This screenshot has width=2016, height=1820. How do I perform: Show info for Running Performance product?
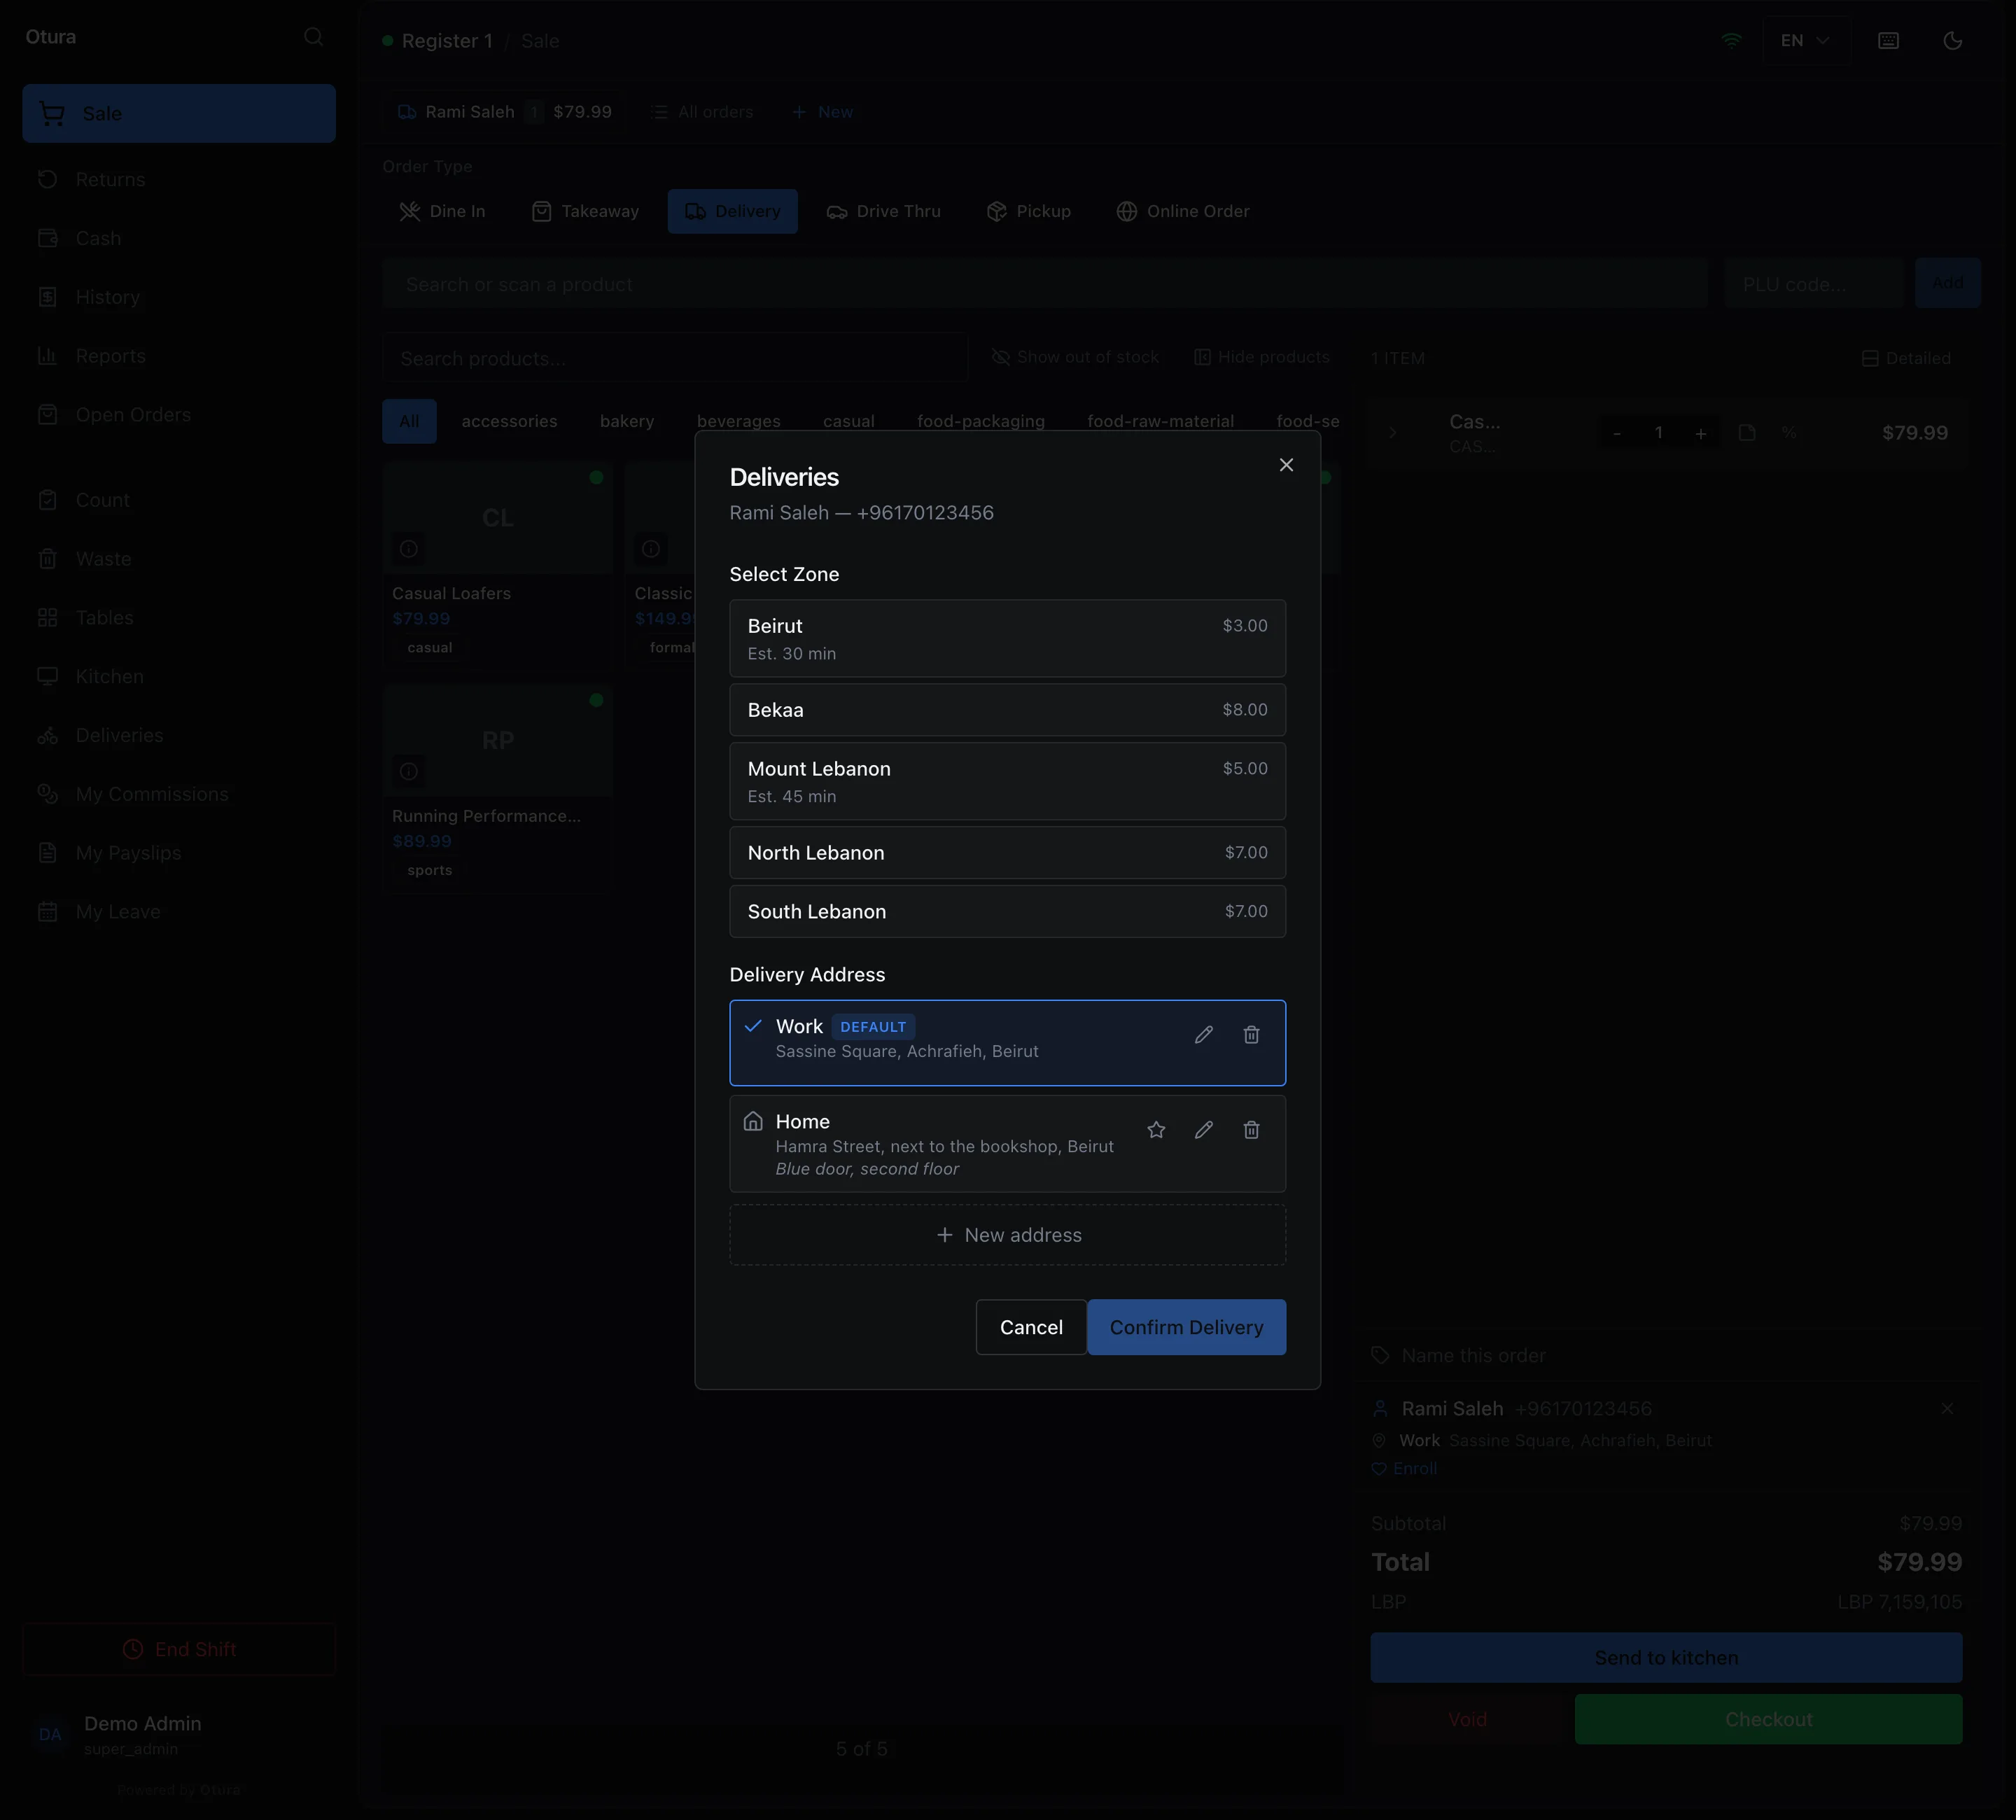pyautogui.click(x=408, y=772)
